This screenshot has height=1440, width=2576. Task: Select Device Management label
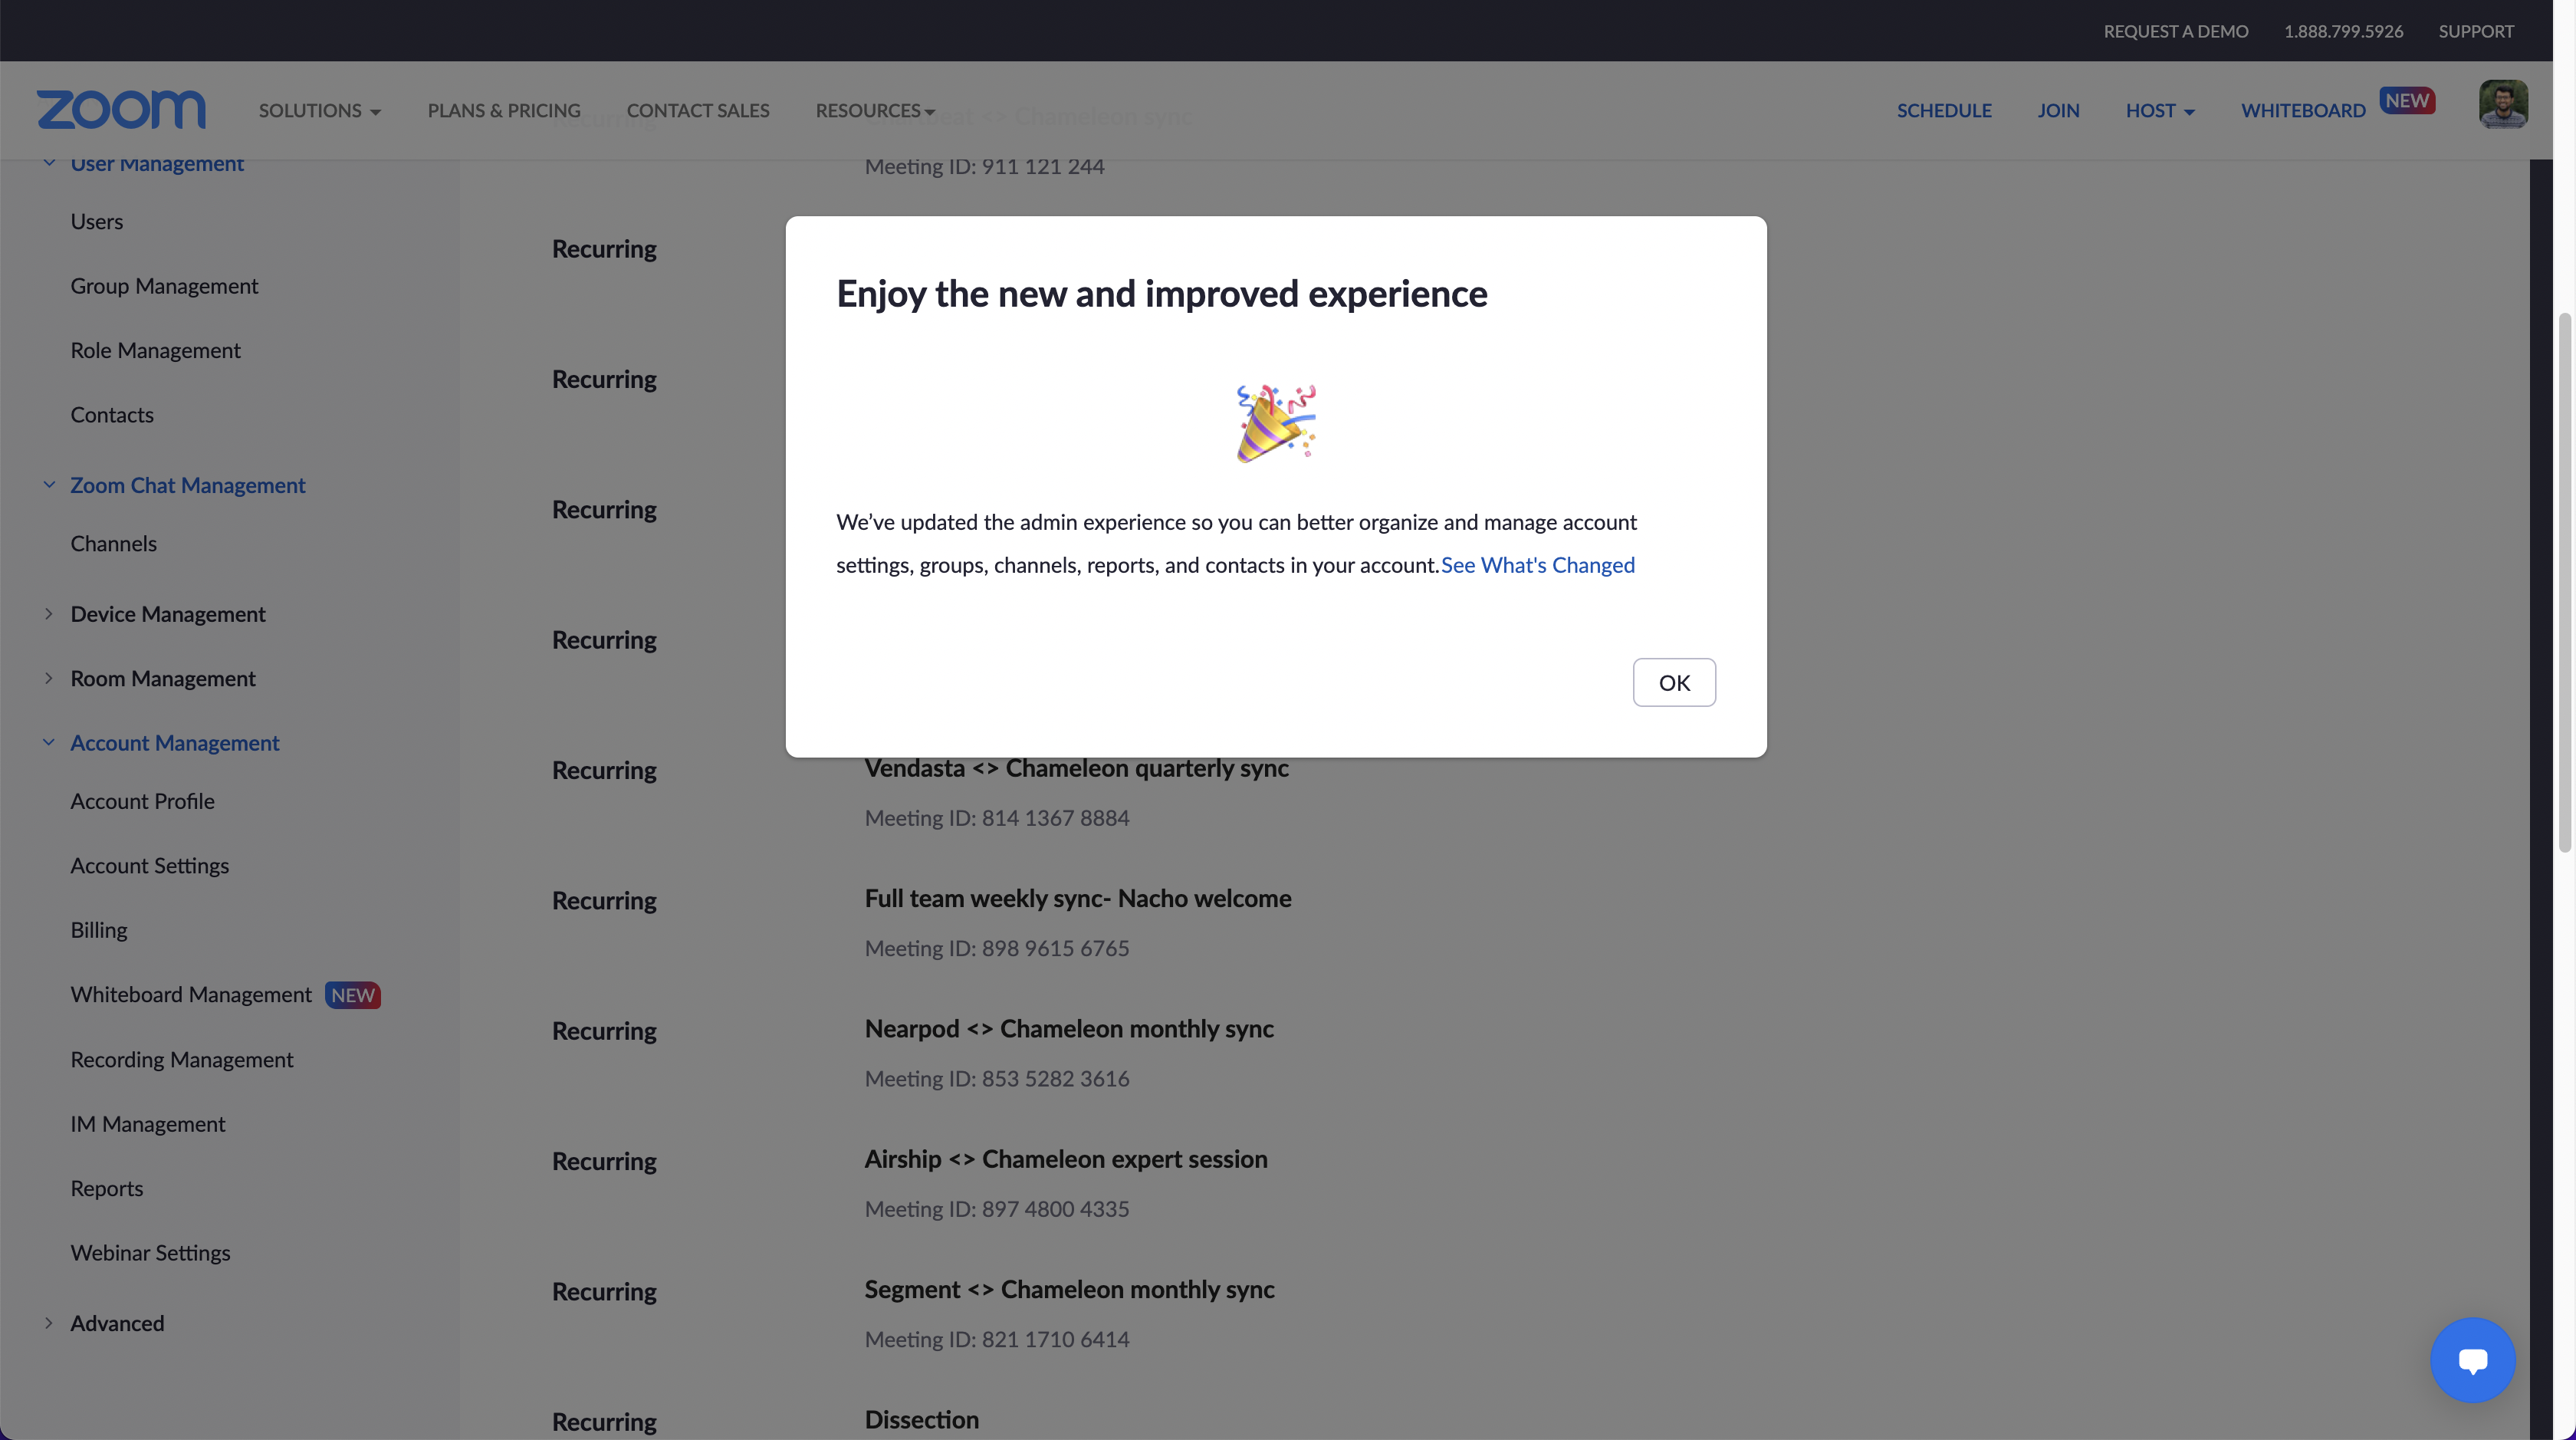[x=168, y=614]
